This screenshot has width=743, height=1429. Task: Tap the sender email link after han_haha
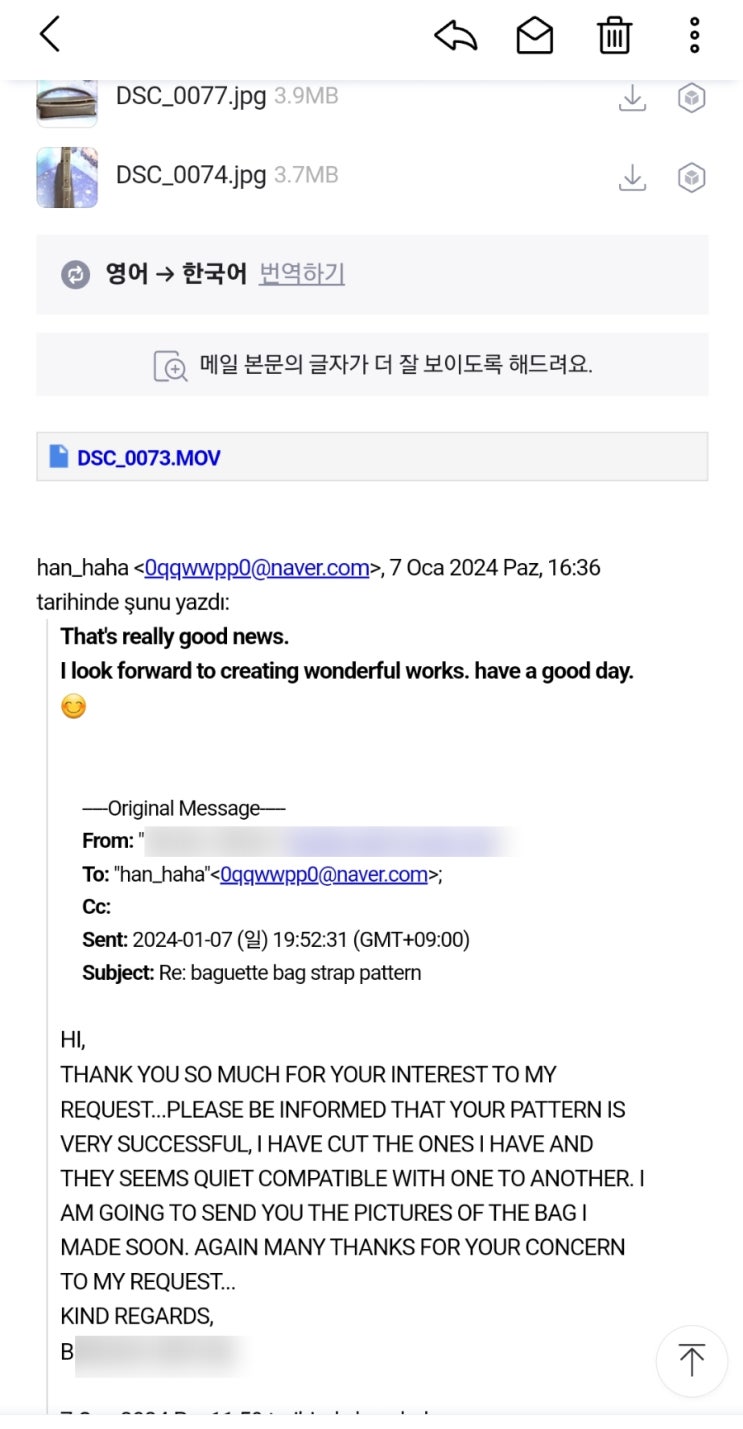[x=257, y=568]
